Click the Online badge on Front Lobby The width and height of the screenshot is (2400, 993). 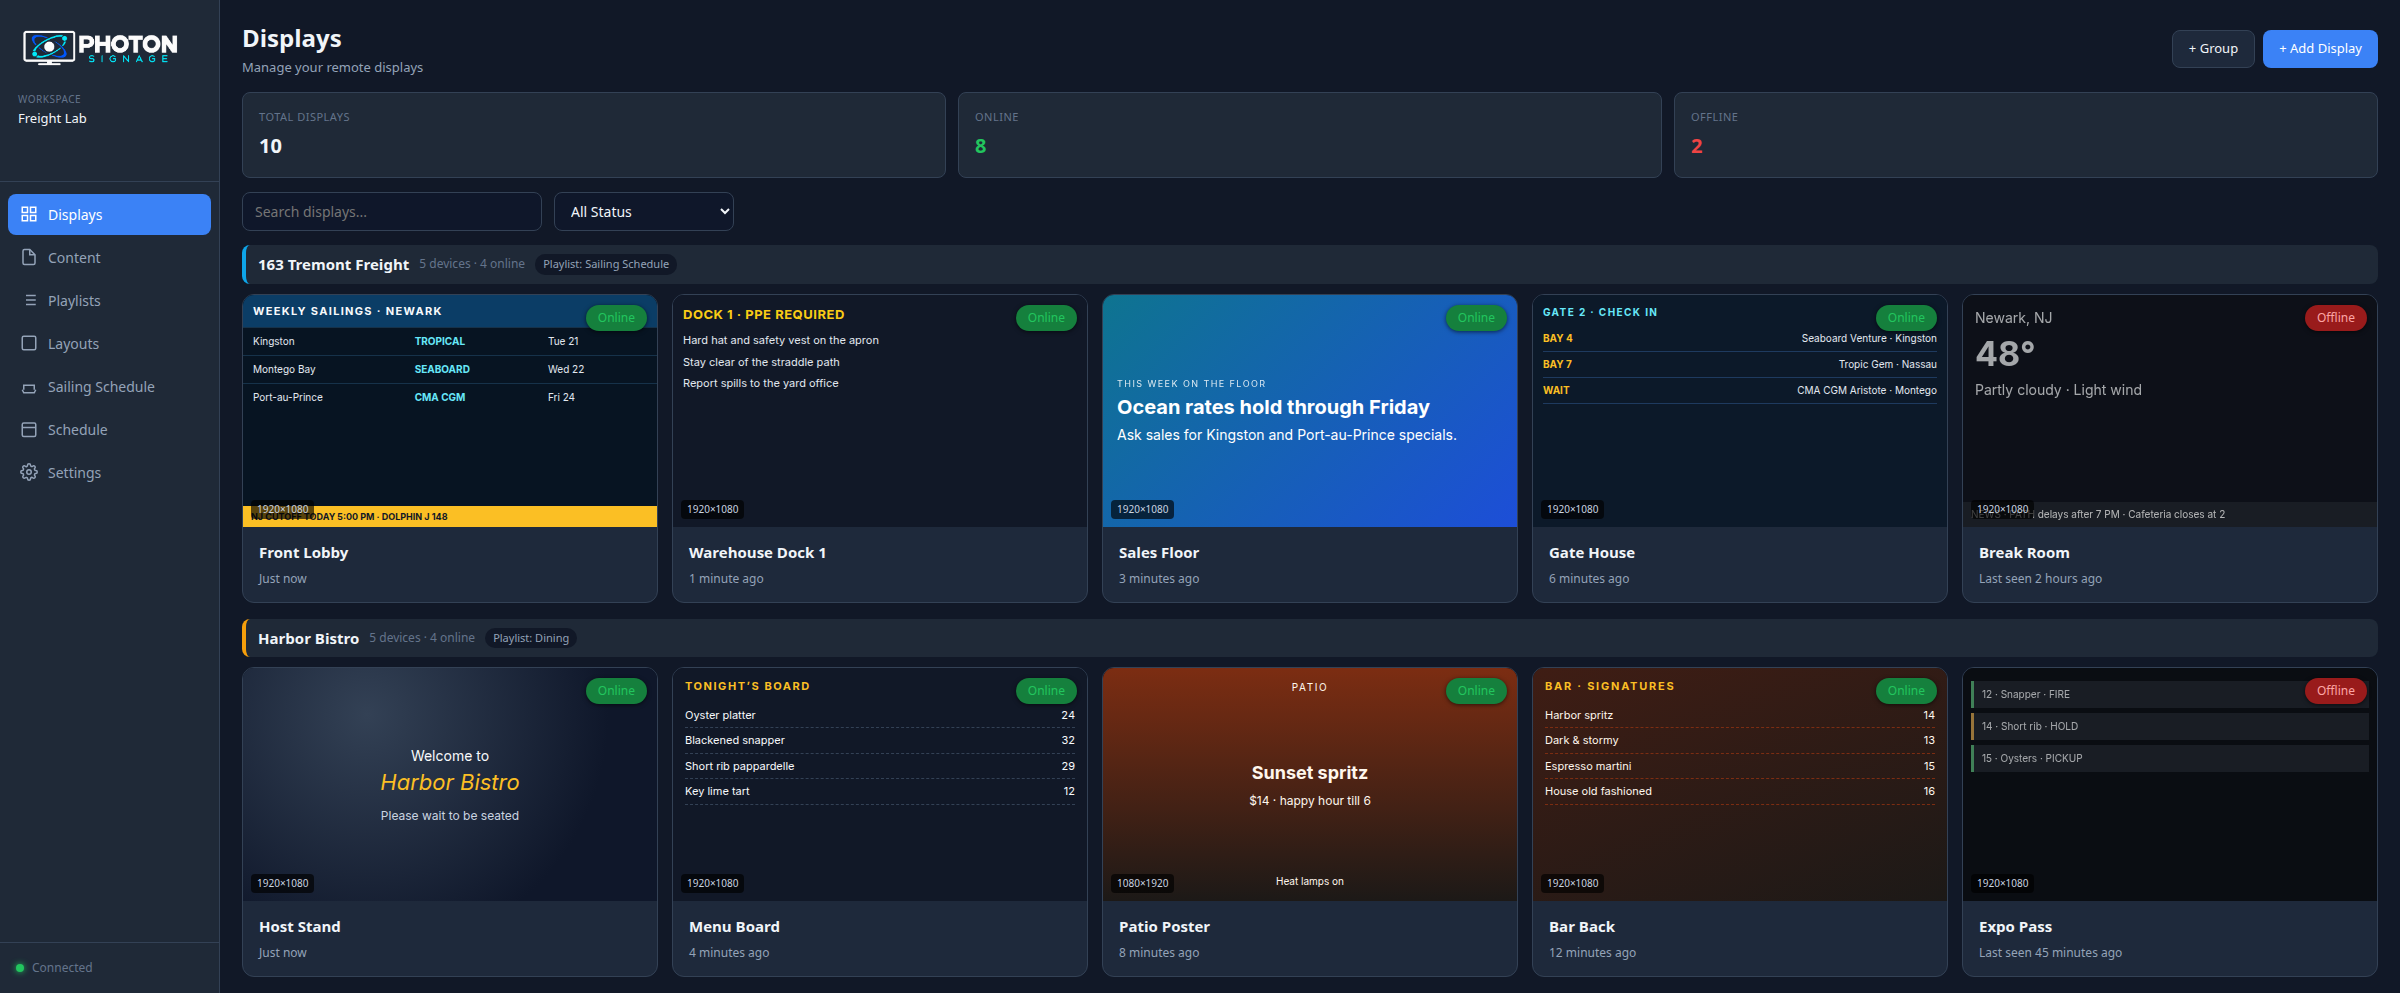[616, 317]
